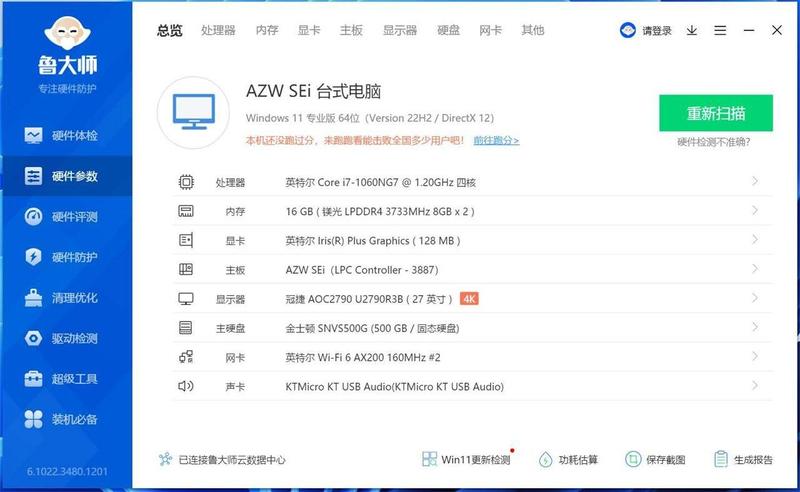The image size is (800, 492).
Task: Expand the 内存 row chevron
Action: [x=755, y=210]
